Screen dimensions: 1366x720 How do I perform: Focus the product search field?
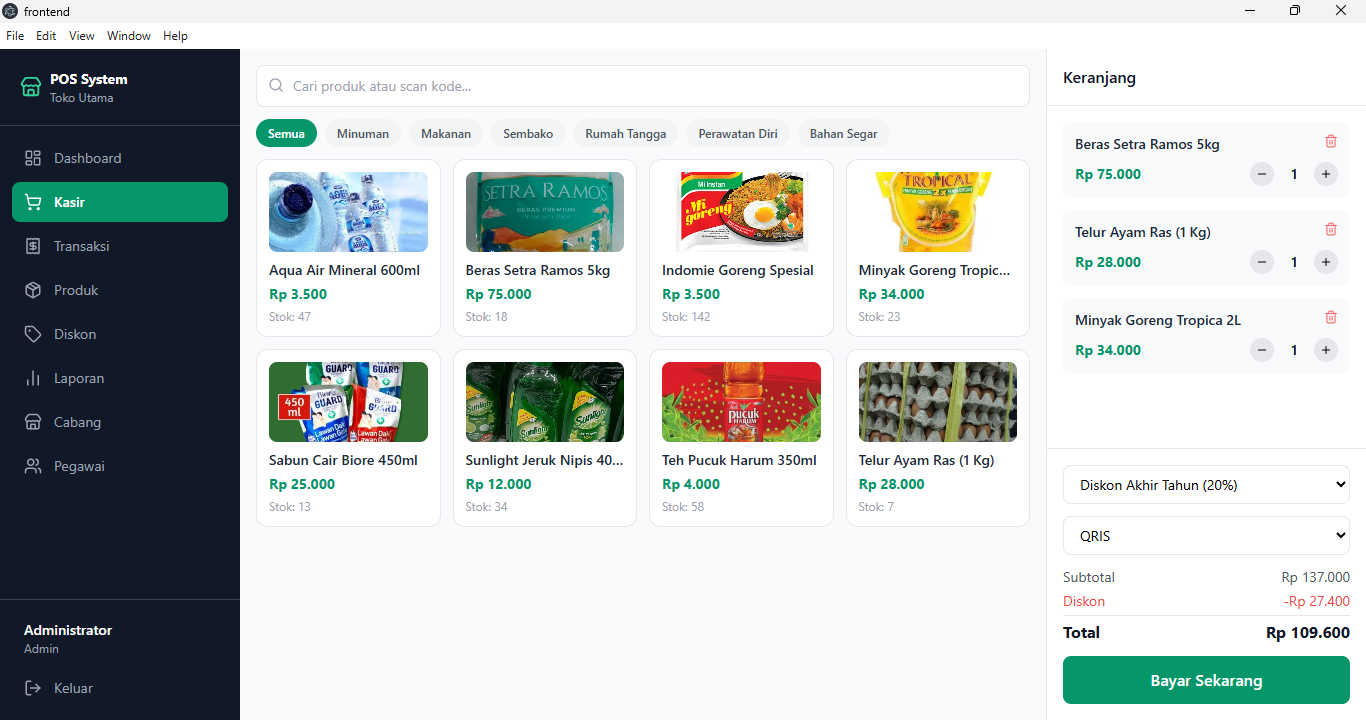643,86
